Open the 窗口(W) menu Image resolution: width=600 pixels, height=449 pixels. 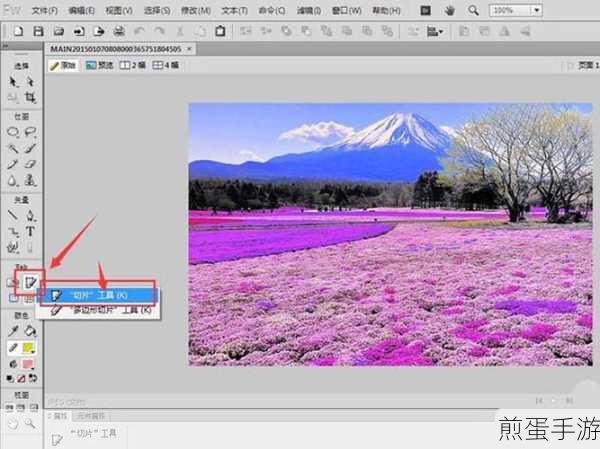[x=347, y=10]
